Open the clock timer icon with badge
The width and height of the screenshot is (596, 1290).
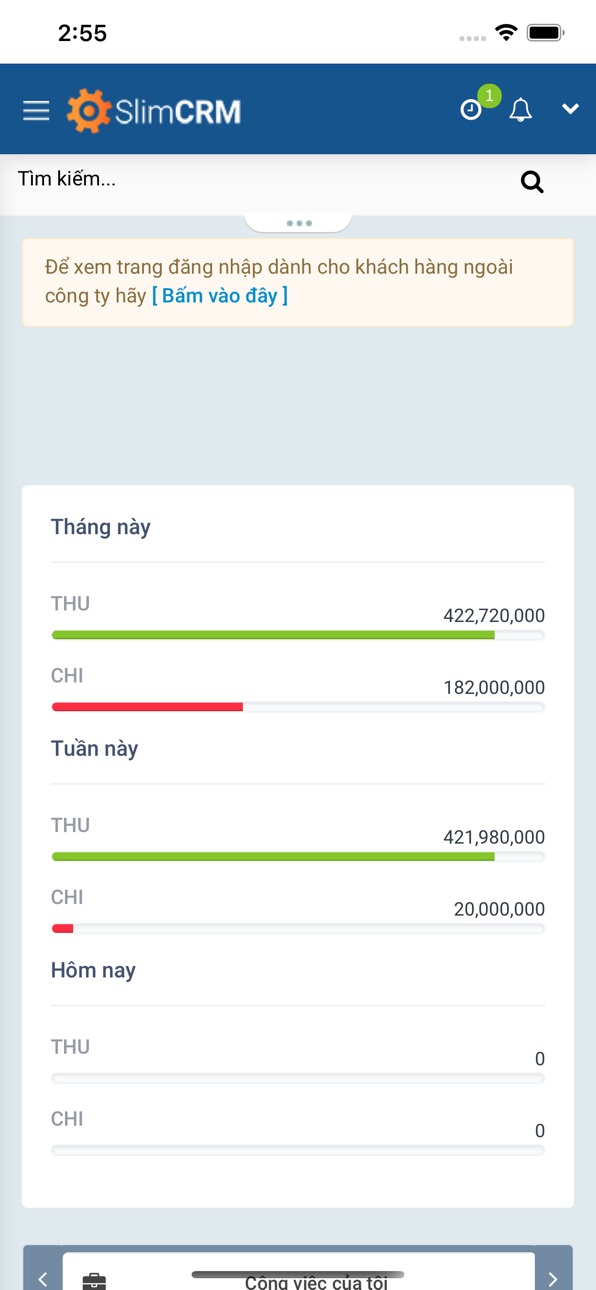pos(471,110)
